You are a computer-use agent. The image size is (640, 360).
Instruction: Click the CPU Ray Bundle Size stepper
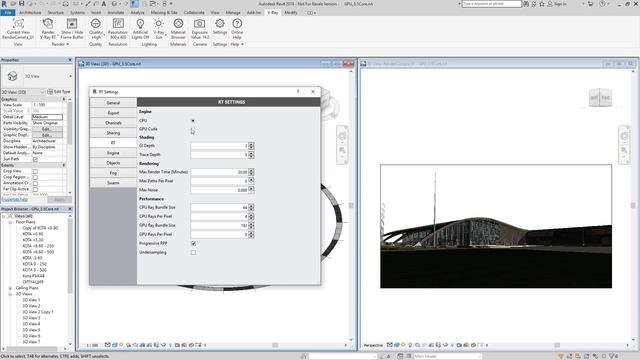[x=251, y=208]
